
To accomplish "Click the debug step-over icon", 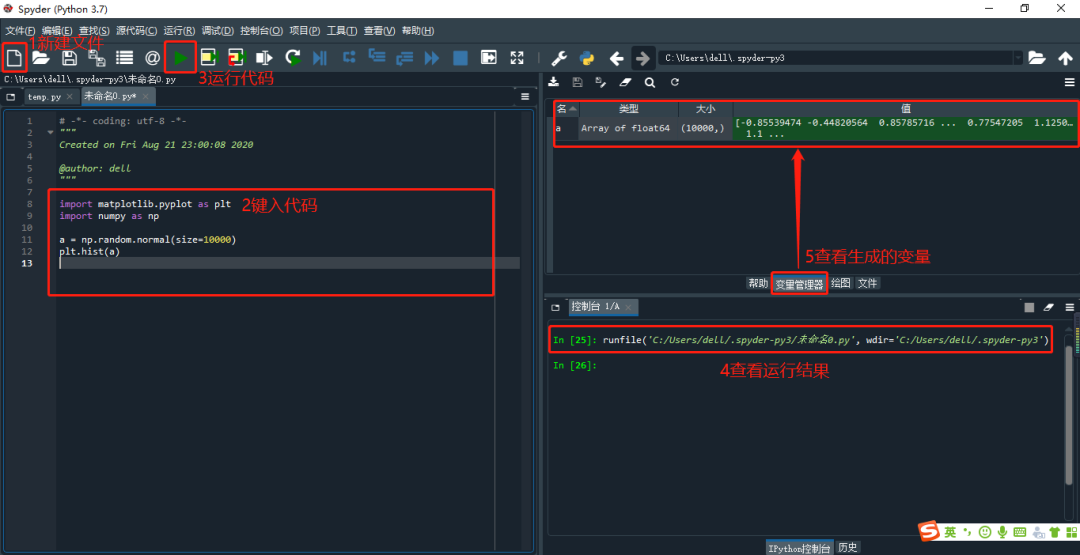I will pos(349,58).
